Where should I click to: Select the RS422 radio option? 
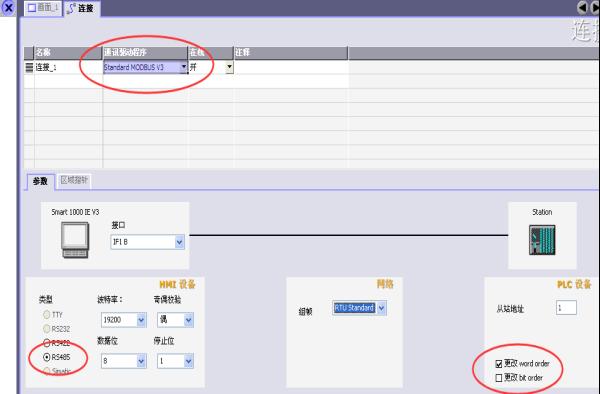pyautogui.click(x=47, y=343)
